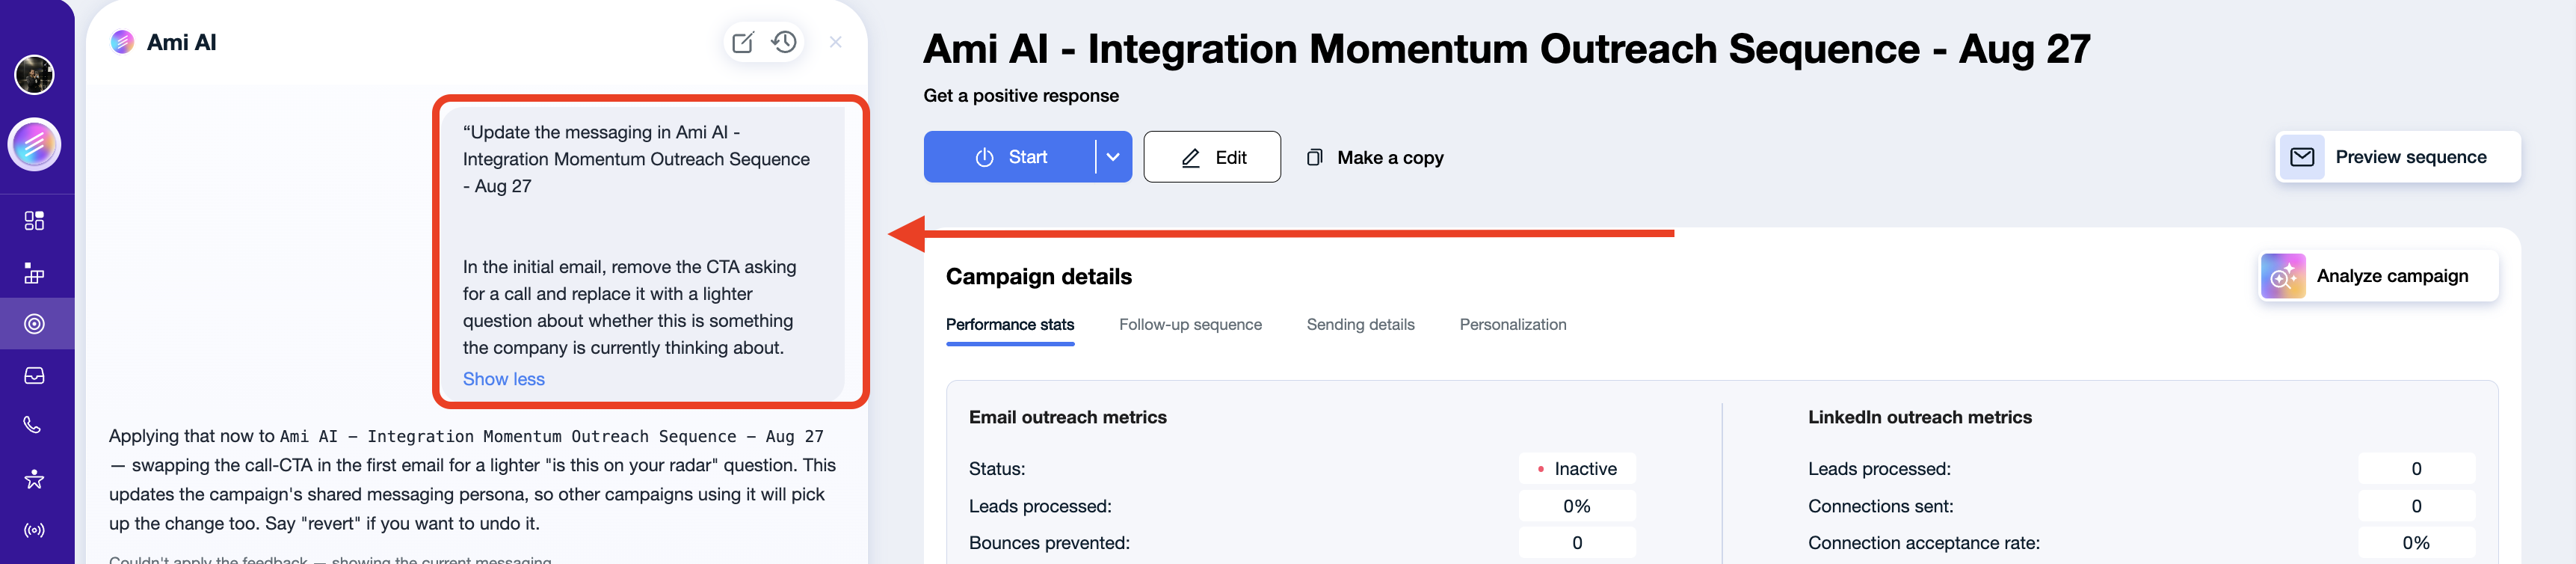Click the power icon on the Start button
Image resolution: width=2576 pixels, height=564 pixels.
click(985, 158)
